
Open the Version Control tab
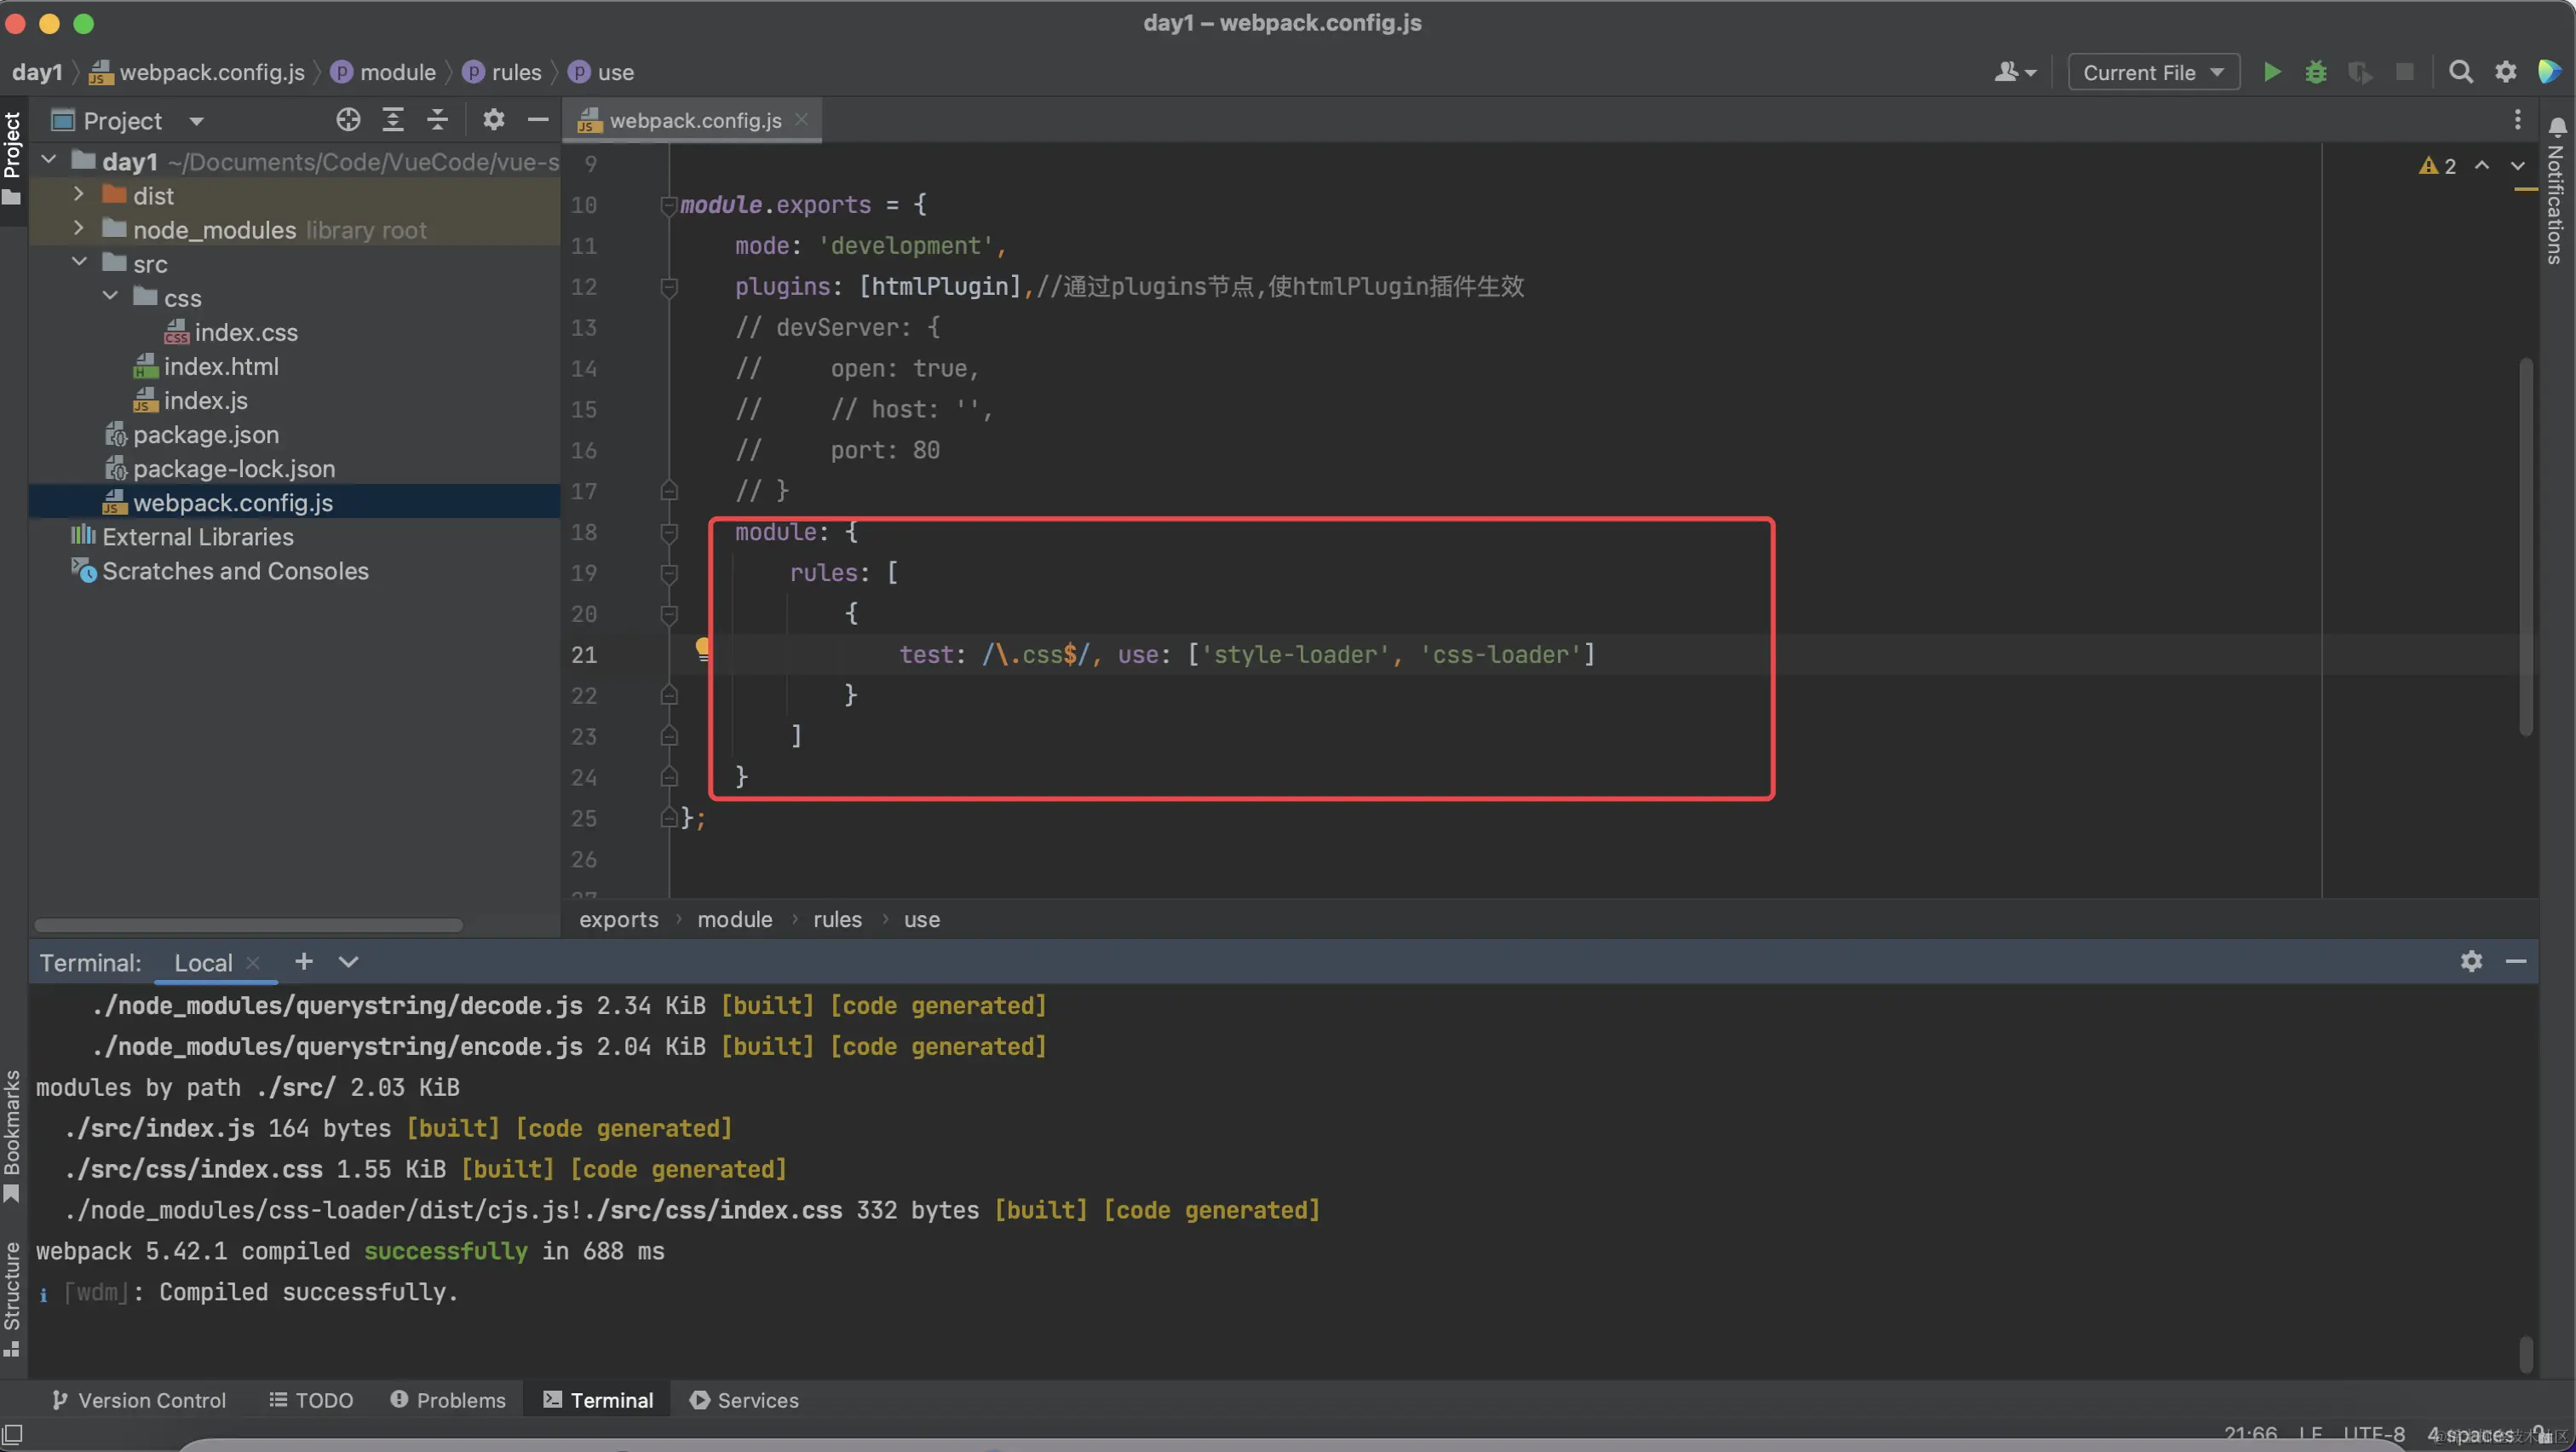(139, 1400)
